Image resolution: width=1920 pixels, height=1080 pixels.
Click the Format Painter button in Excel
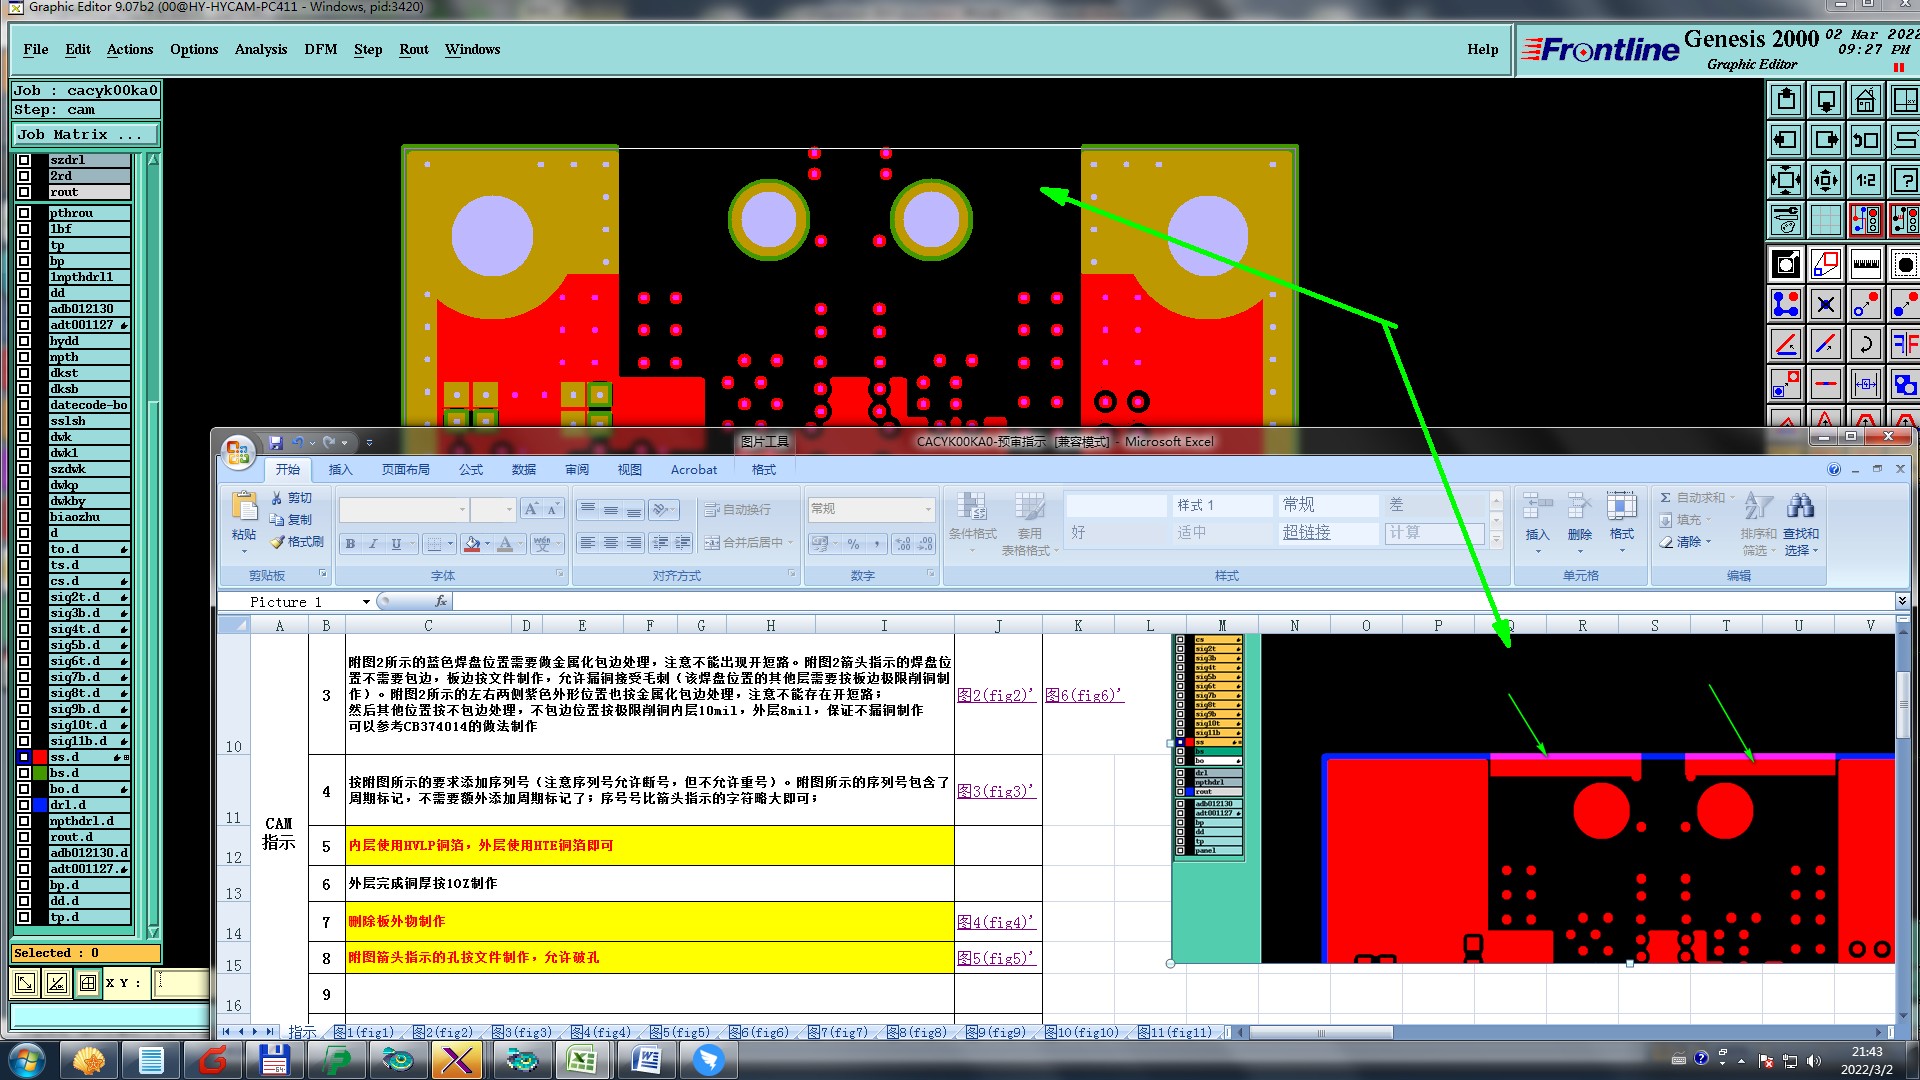coord(297,542)
